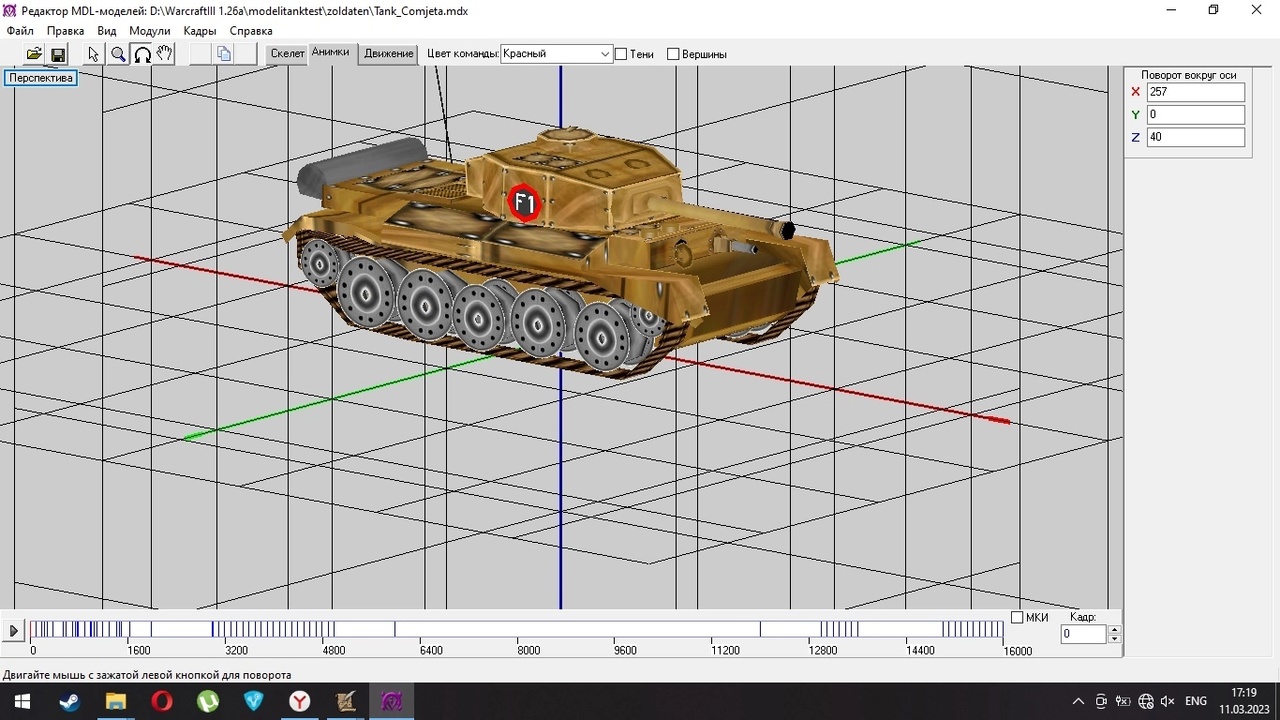The width and height of the screenshot is (1280, 720).
Task: Click the Перспектива view button
Action: (x=41, y=78)
